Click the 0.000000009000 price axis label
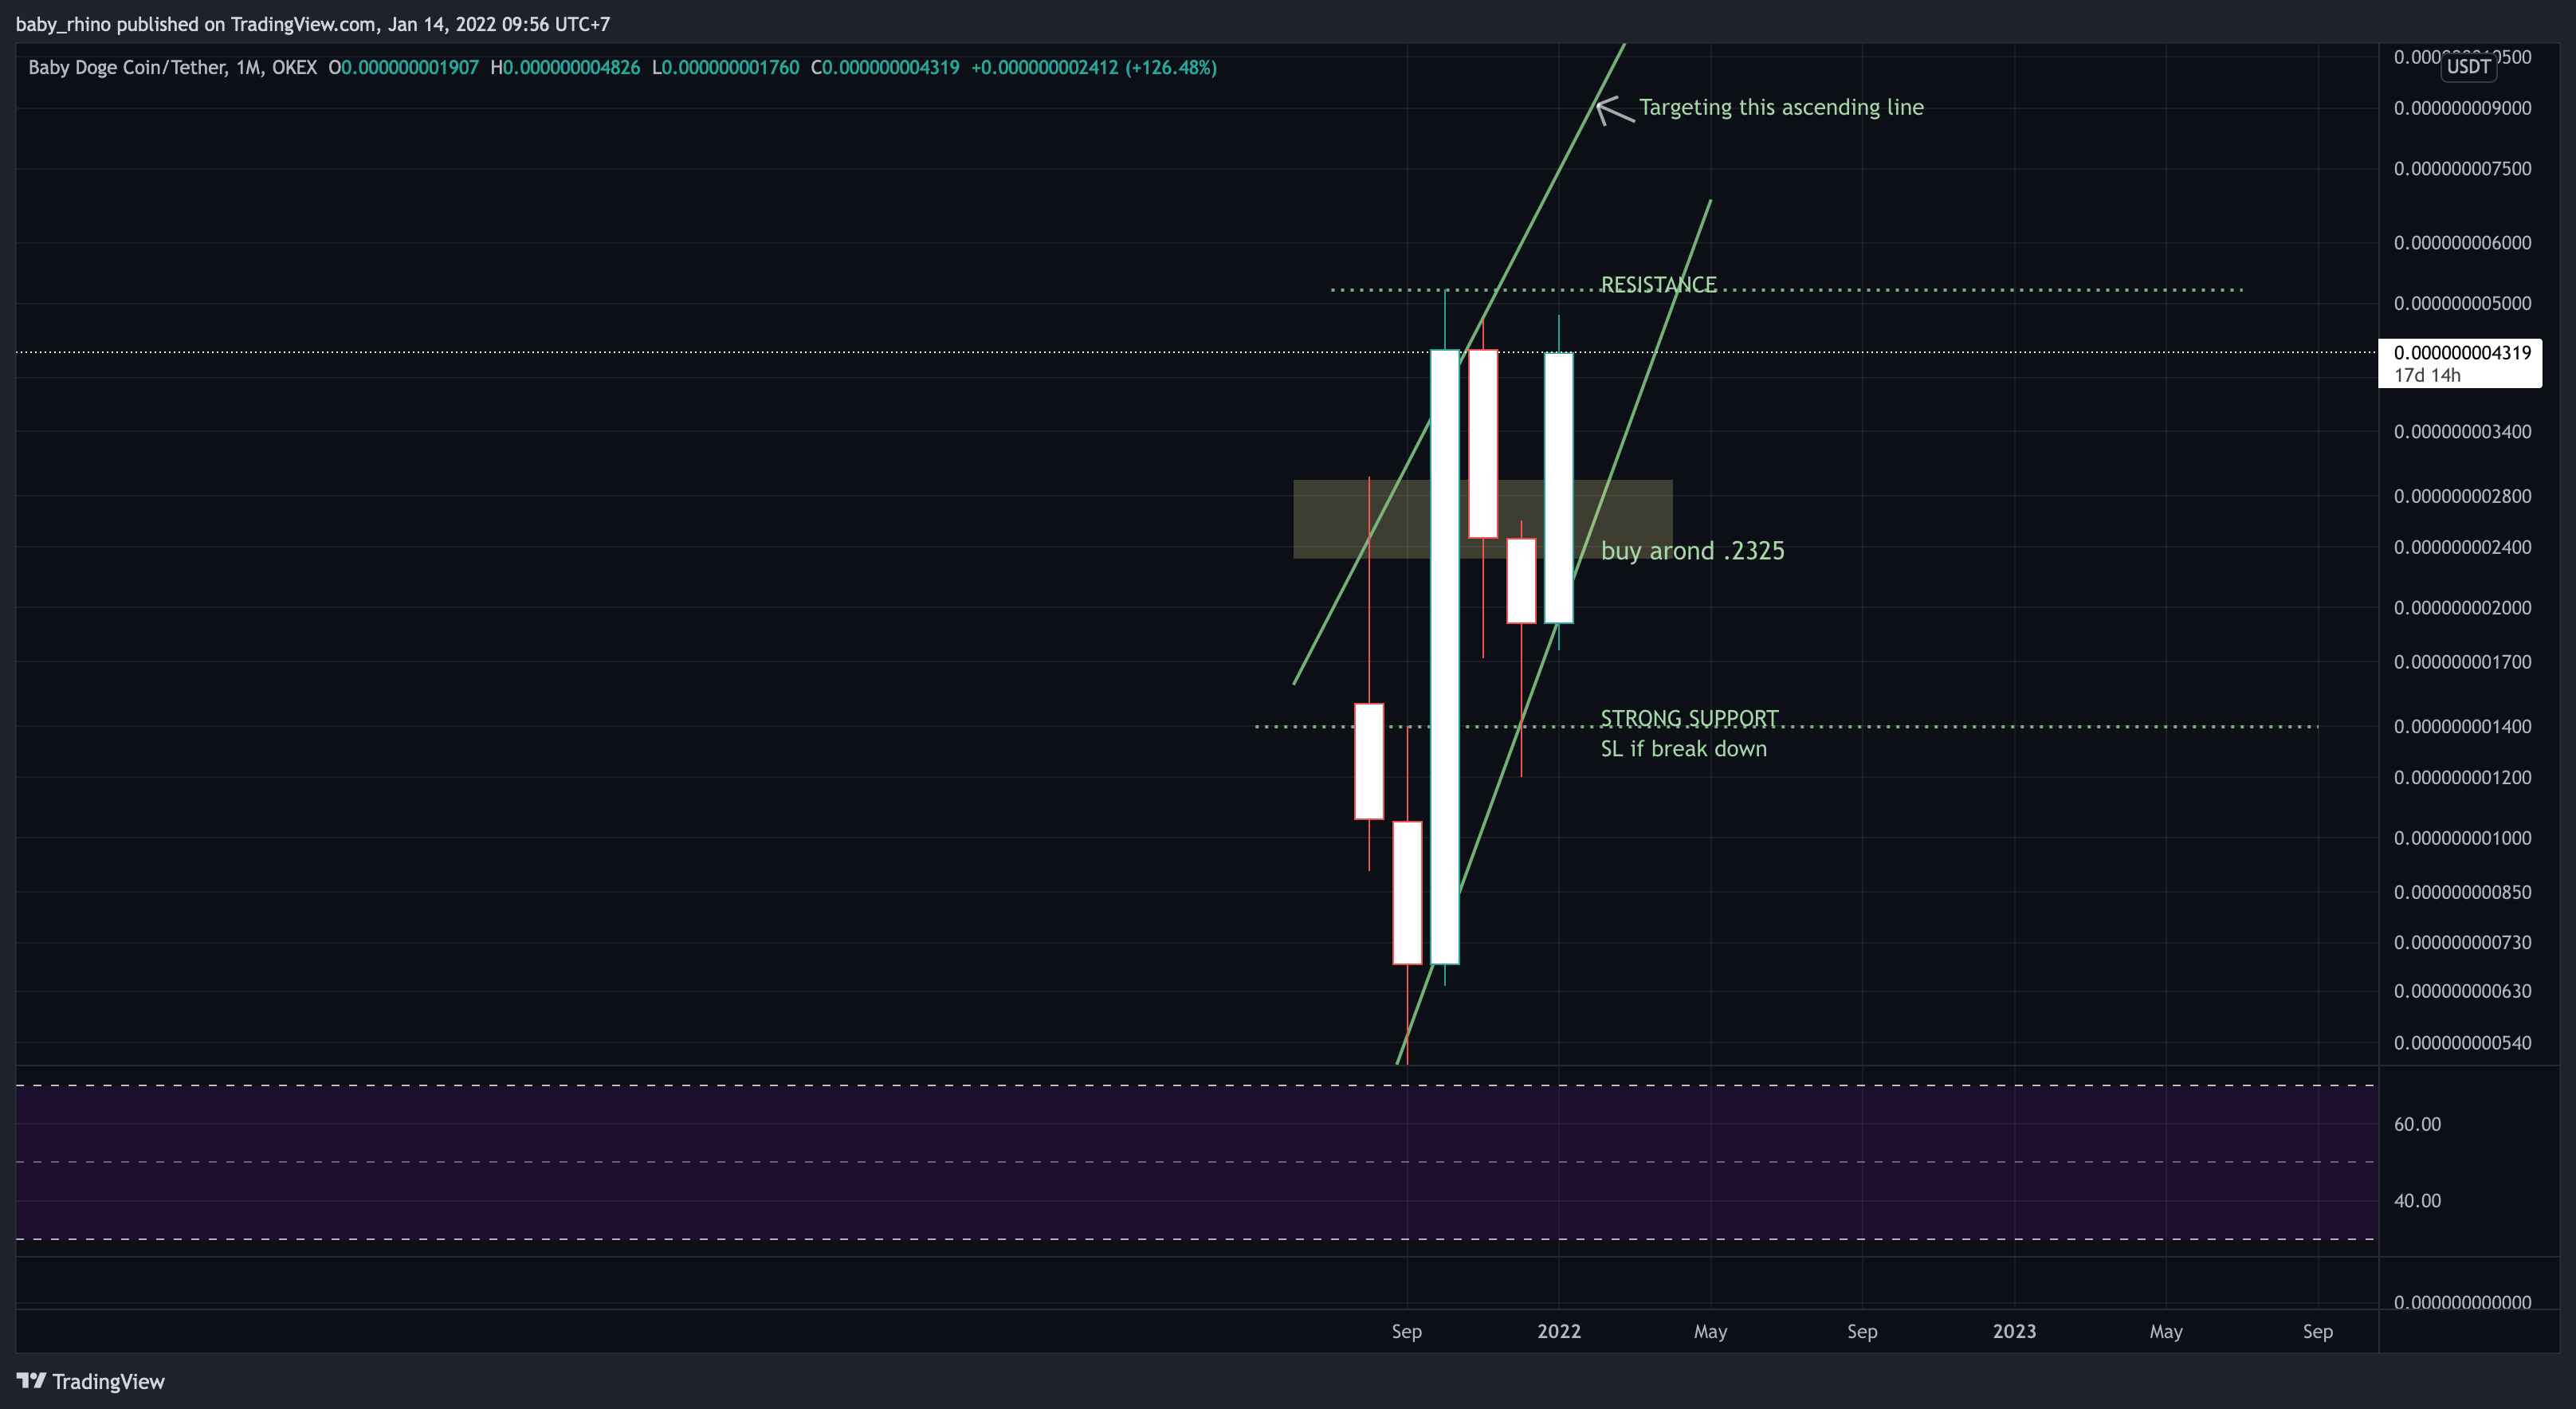Image resolution: width=2576 pixels, height=1409 pixels. click(x=2462, y=108)
